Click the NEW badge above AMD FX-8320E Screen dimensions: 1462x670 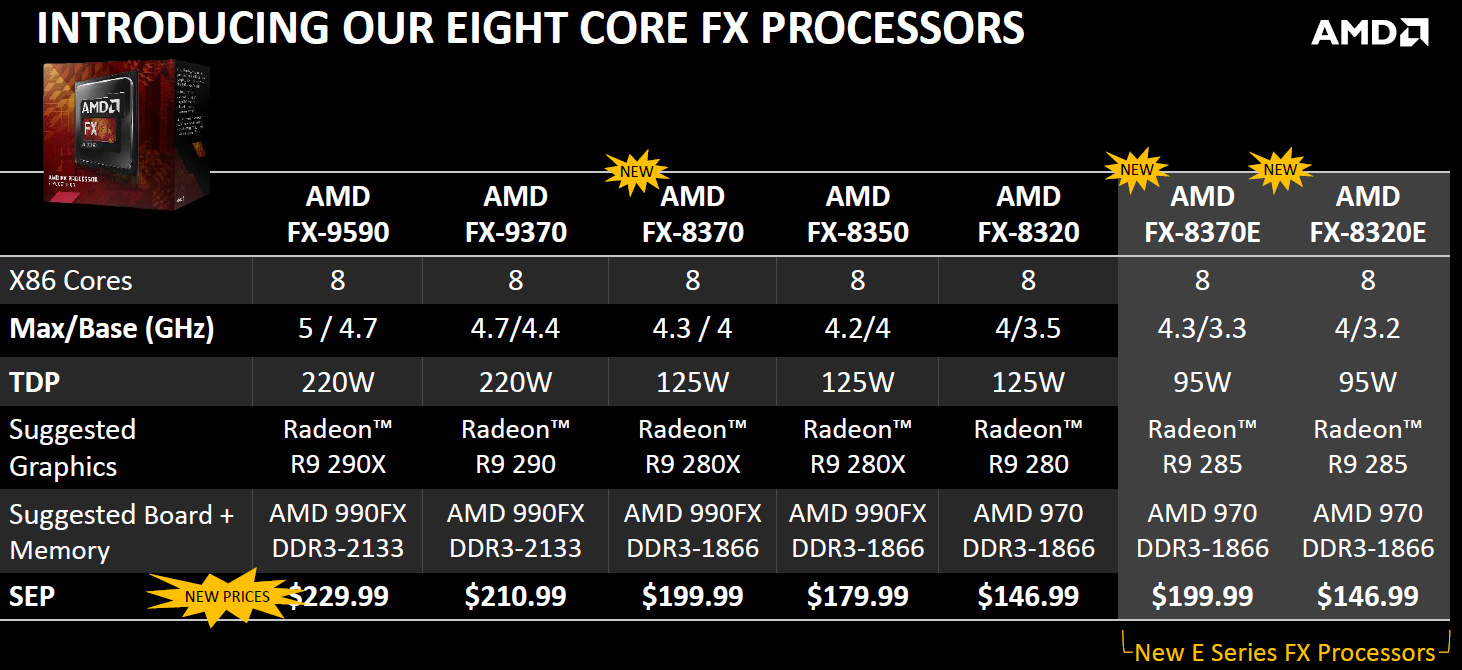1279,169
